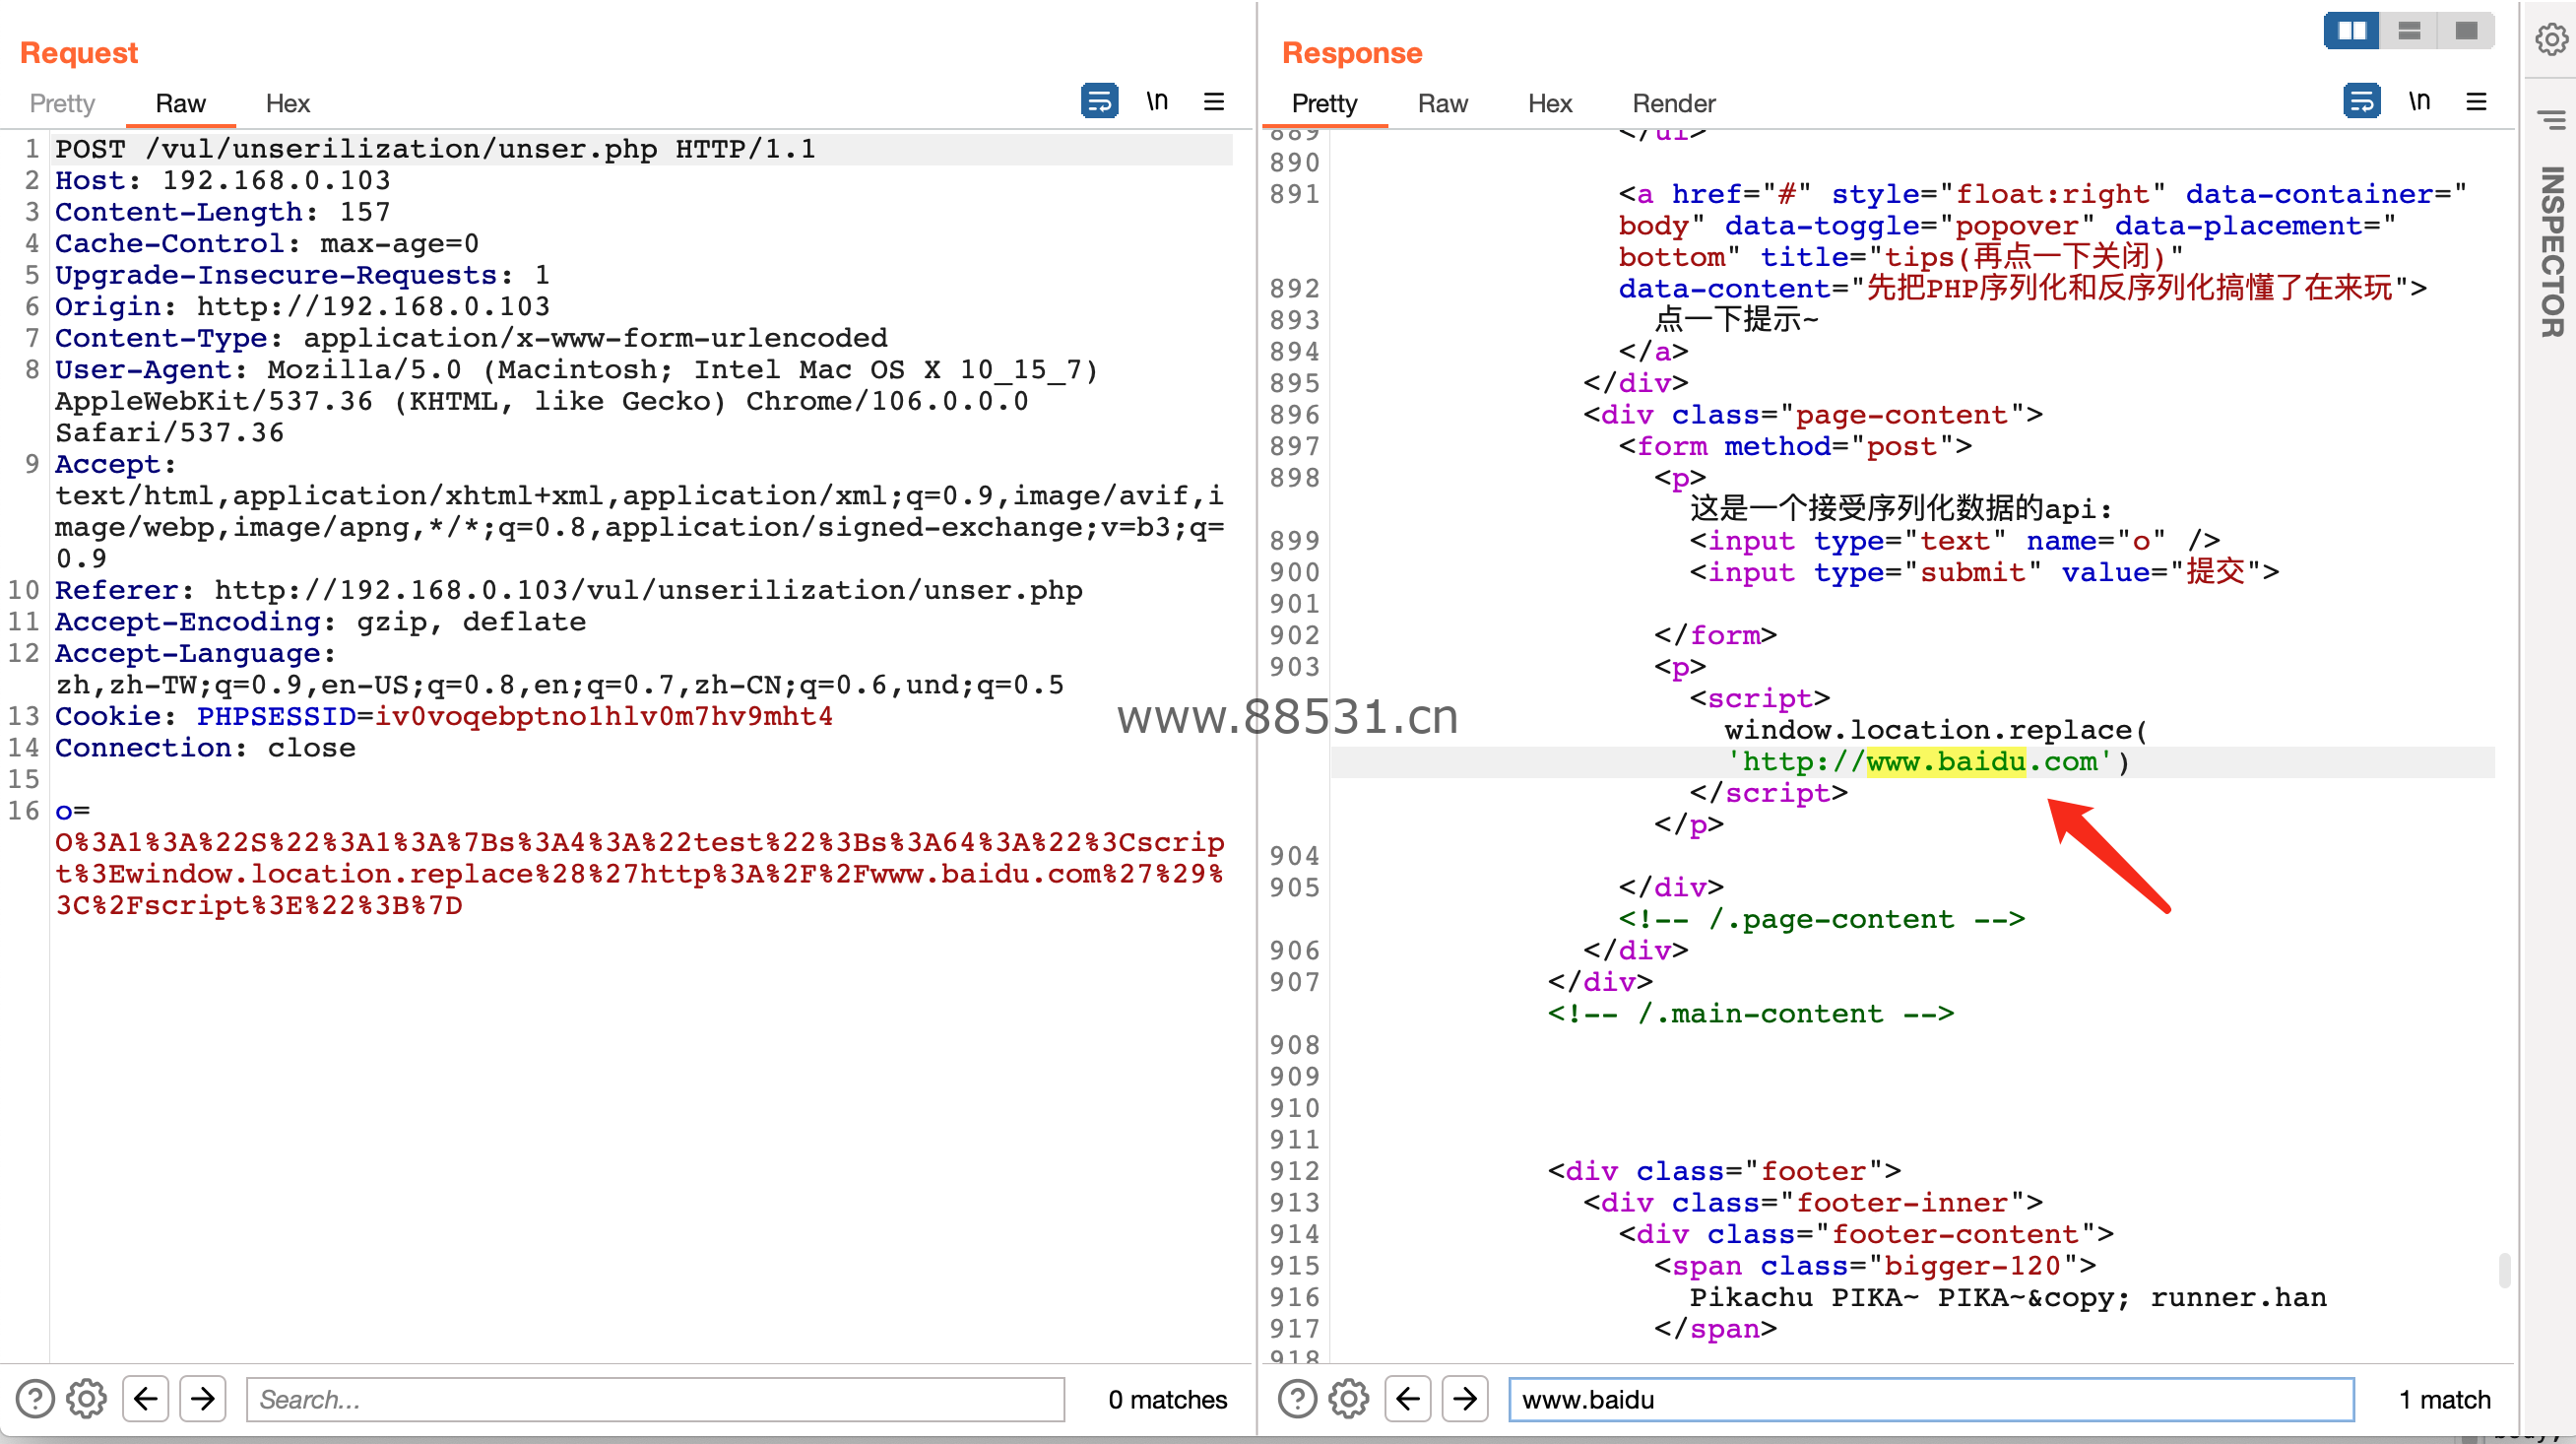Click the Content-Type header line
2576x1444 pixels.
click(x=471, y=338)
